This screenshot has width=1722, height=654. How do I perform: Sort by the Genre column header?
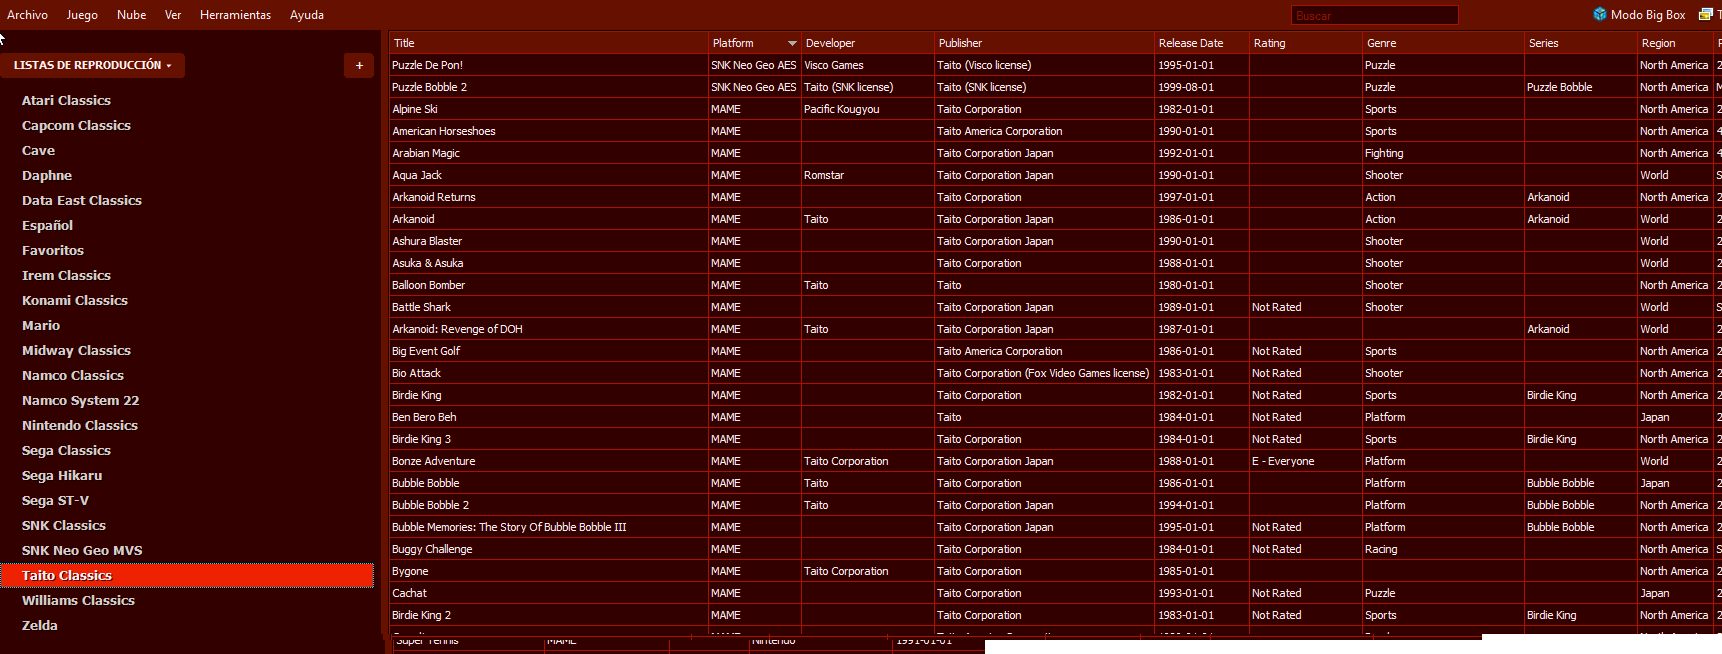(1443, 43)
